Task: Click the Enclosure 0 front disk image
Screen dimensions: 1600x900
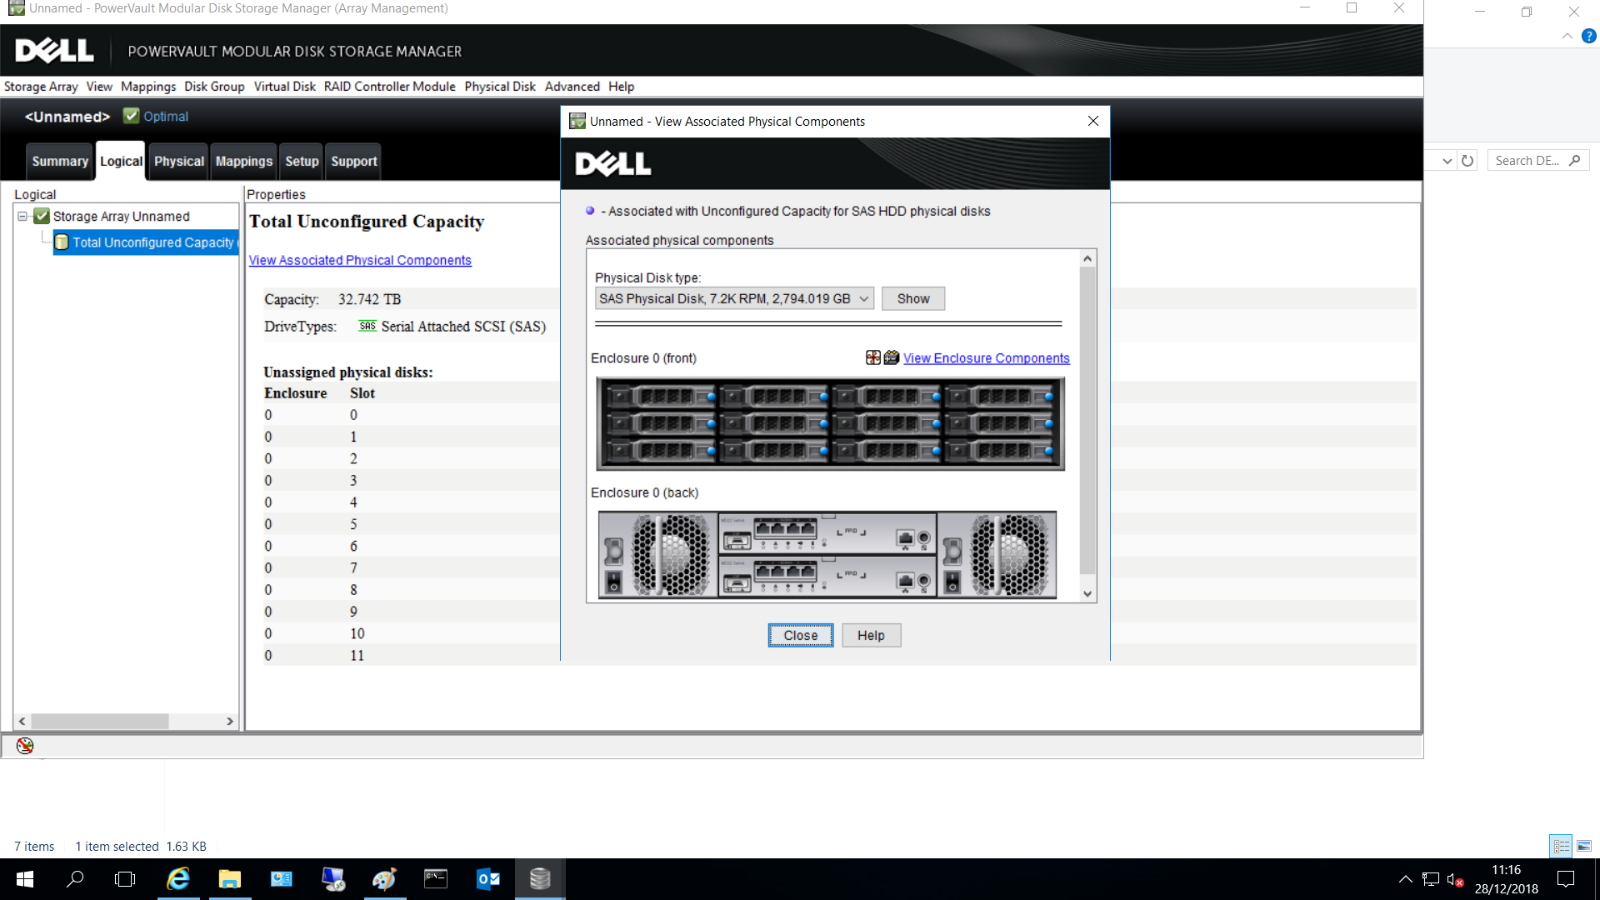Action: coord(830,423)
